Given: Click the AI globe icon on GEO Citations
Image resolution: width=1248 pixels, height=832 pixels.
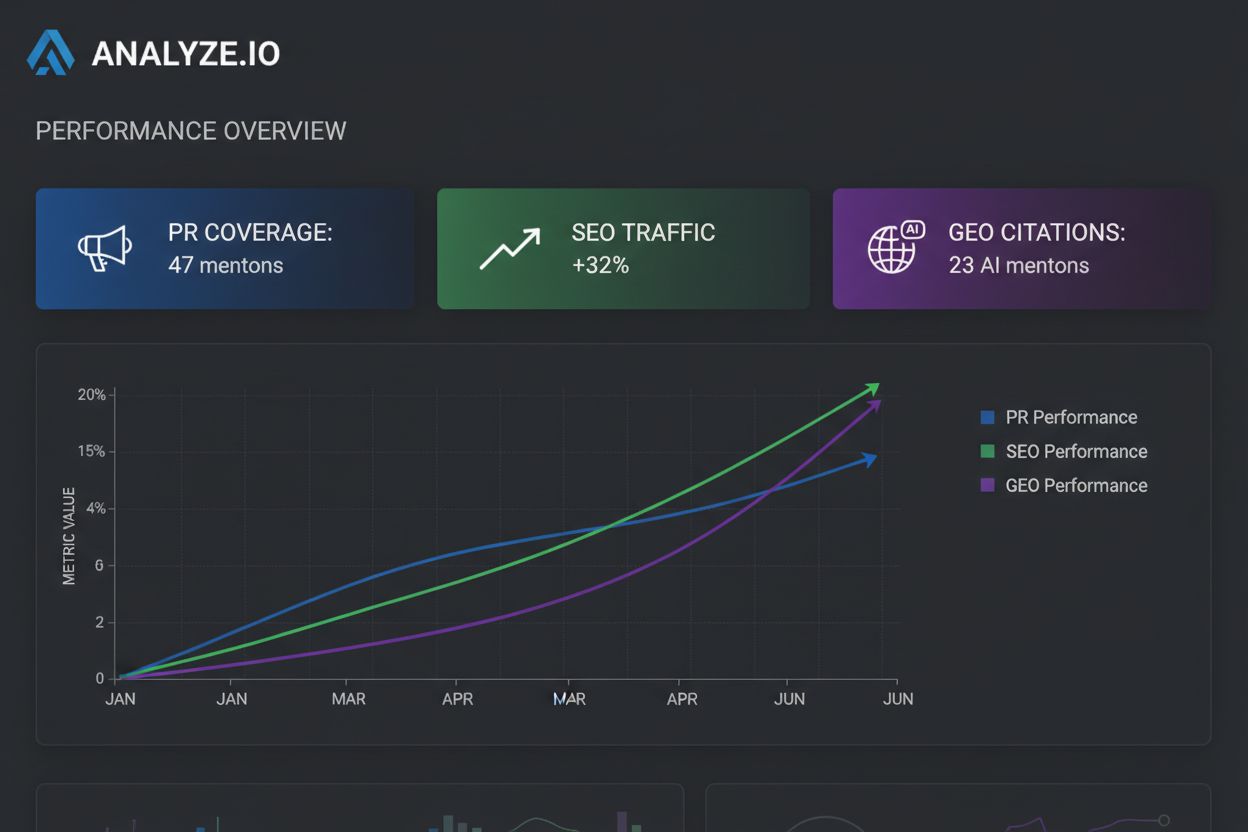Looking at the screenshot, I should 893,248.
